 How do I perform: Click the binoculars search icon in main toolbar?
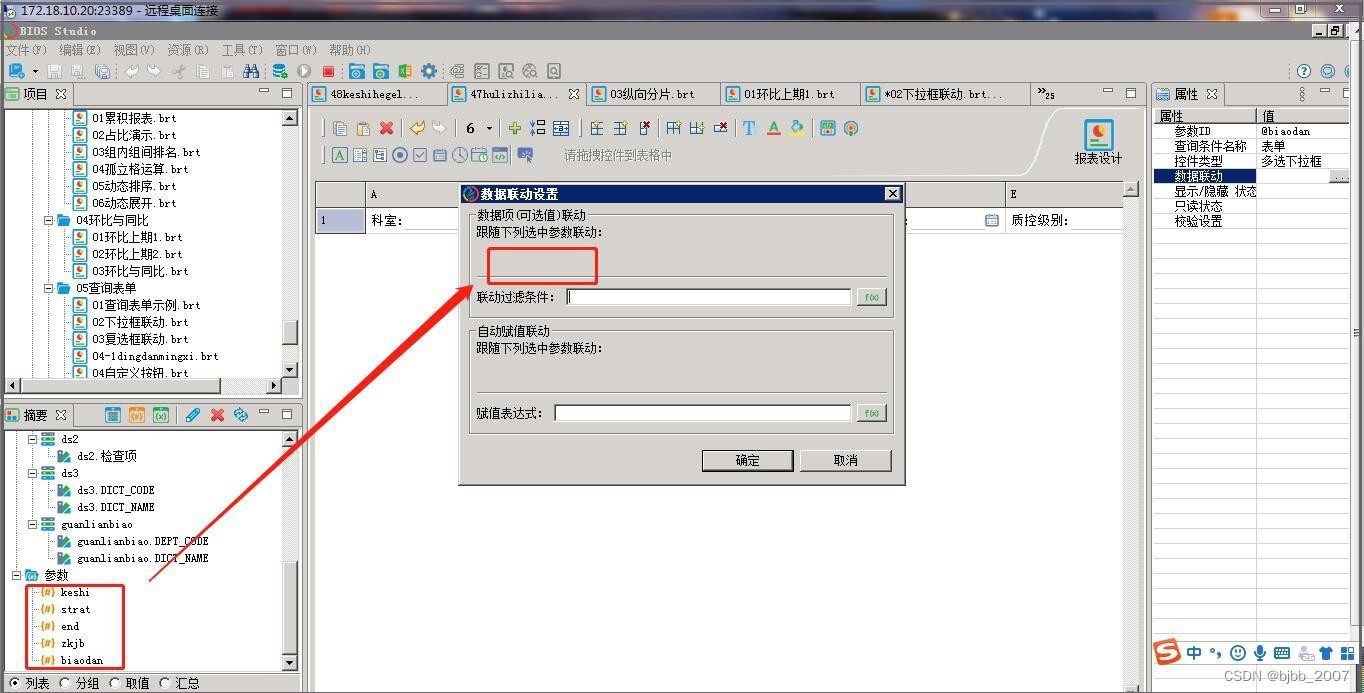click(251, 71)
